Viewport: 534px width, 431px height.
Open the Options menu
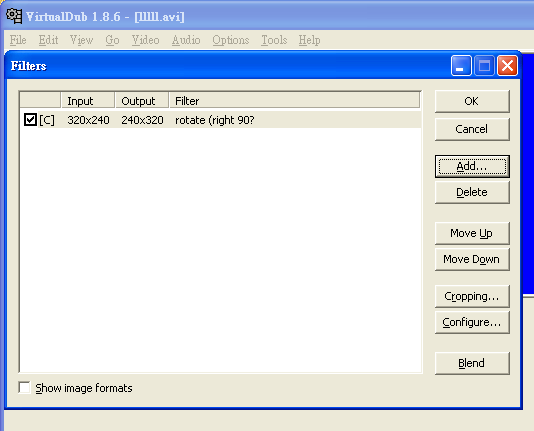click(231, 40)
